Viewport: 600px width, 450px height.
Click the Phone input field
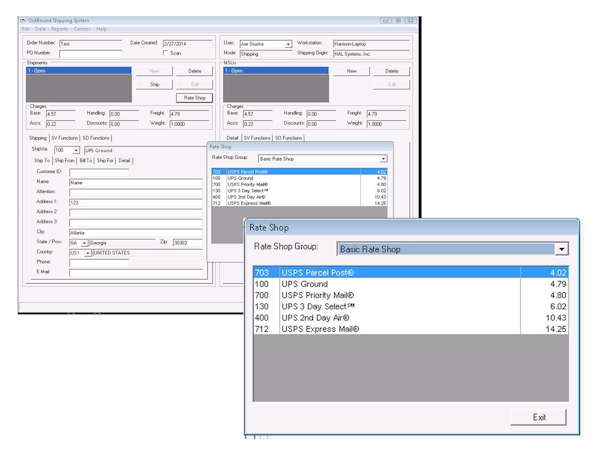[99, 263]
